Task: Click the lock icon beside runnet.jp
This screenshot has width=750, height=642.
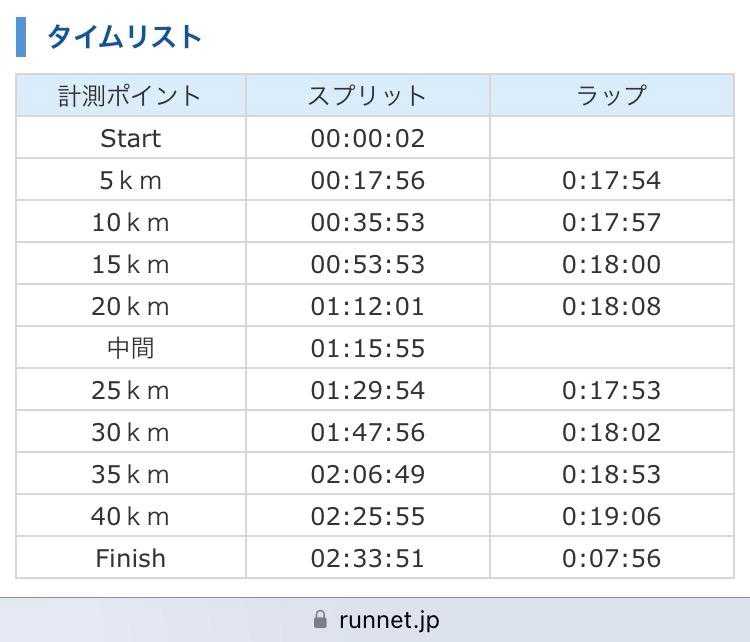Action: pyautogui.click(x=320, y=620)
